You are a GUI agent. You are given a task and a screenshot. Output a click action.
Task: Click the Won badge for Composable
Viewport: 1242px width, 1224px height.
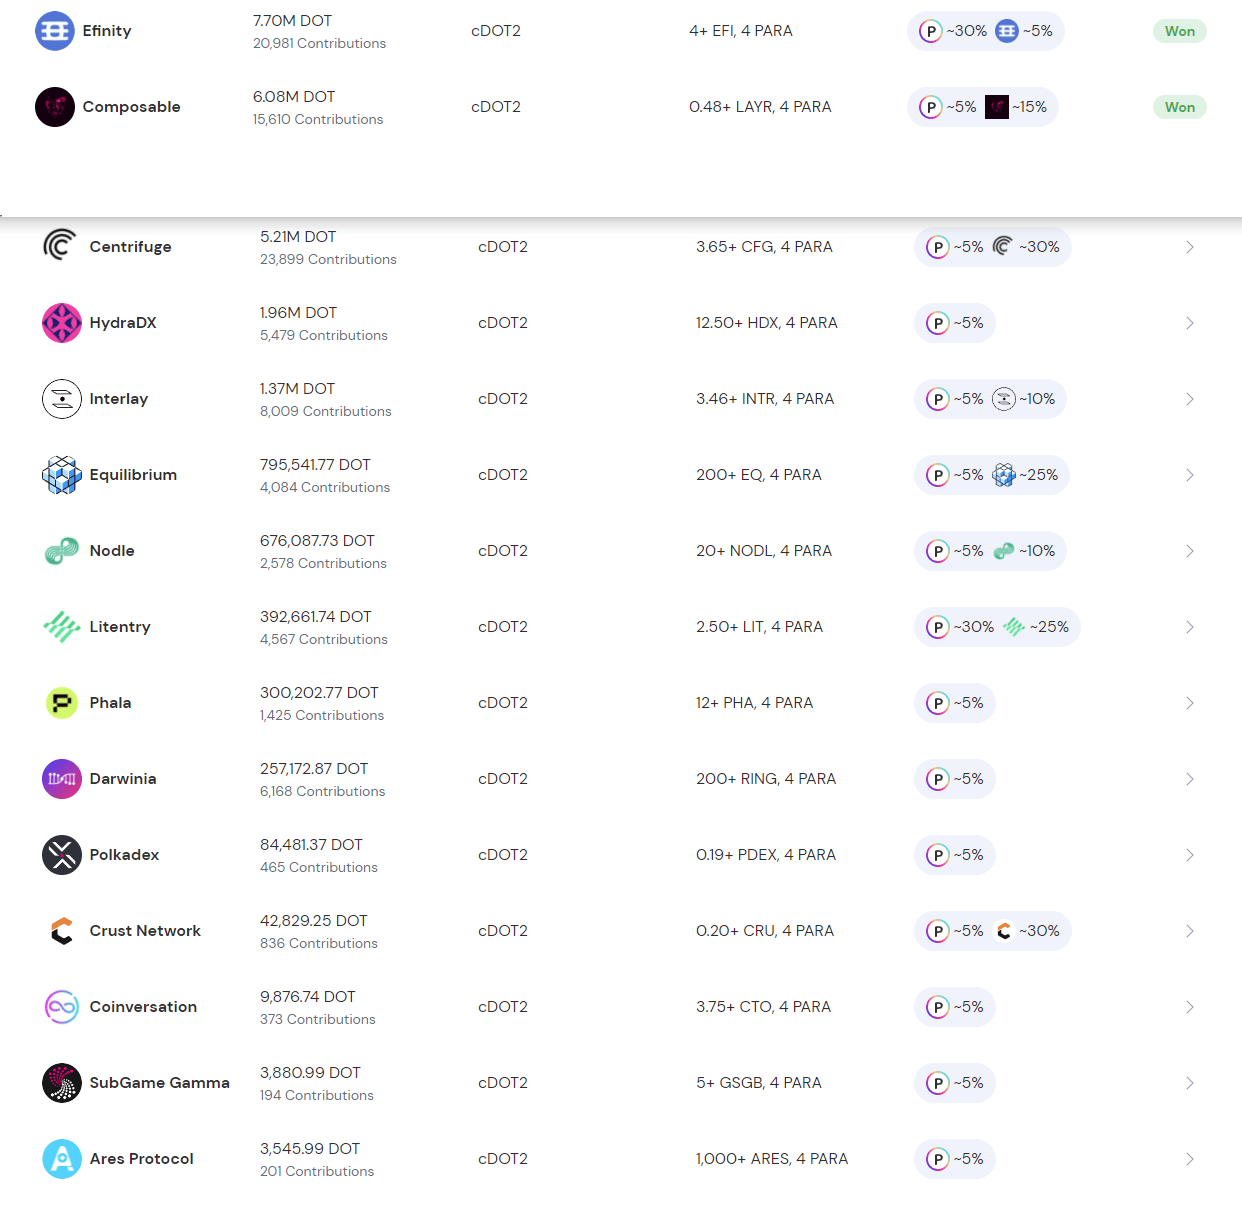click(x=1179, y=107)
